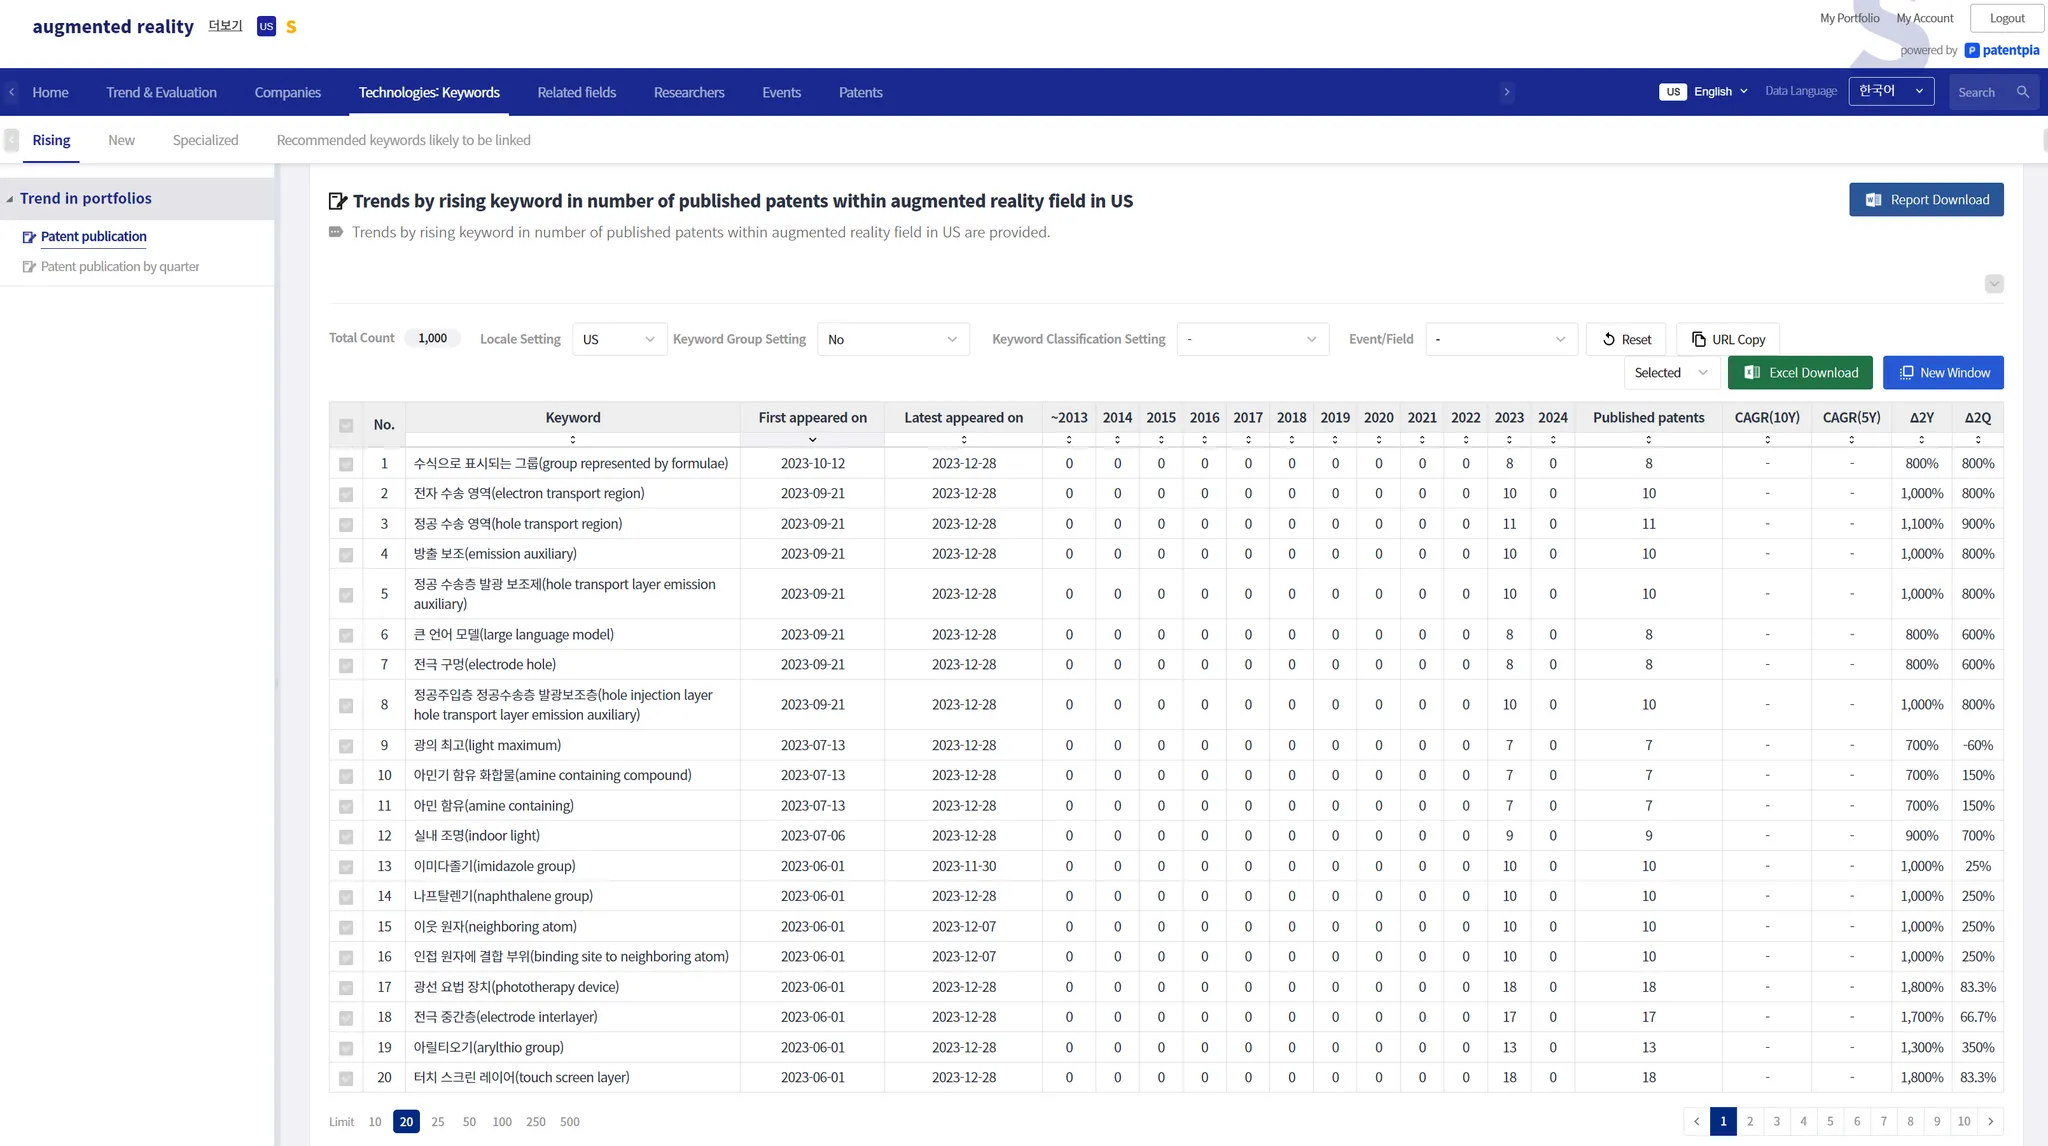The image size is (2048, 1146).
Task: Open results in New Window
Action: click(x=1942, y=373)
